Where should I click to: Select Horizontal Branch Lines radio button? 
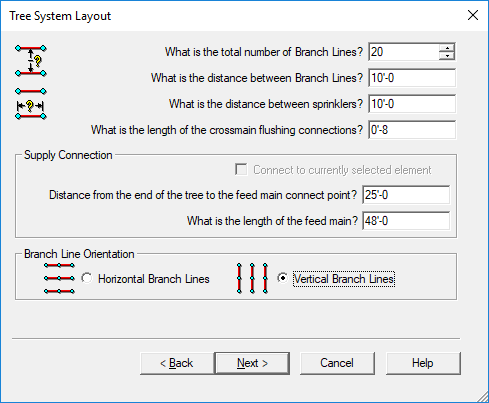(x=87, y=278)
